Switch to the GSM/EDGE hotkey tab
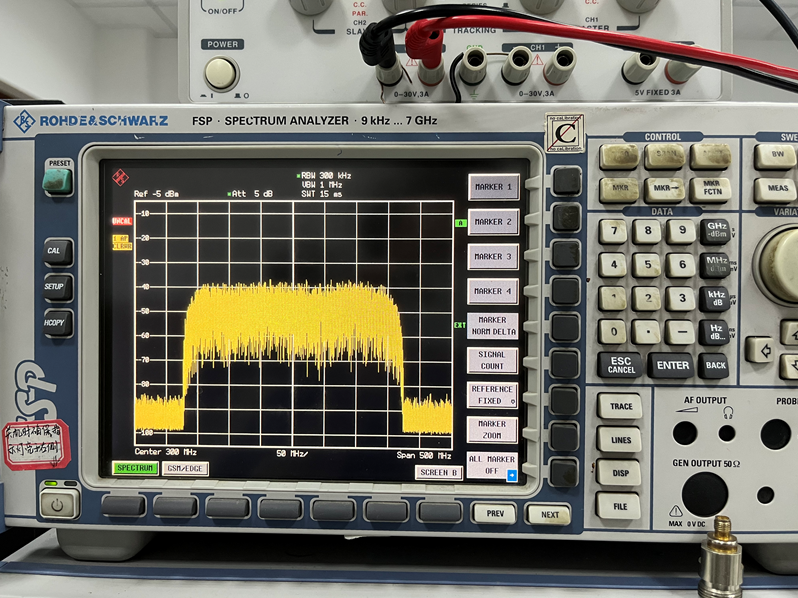This screenshot has height=598, width=798. pos(185,469)
